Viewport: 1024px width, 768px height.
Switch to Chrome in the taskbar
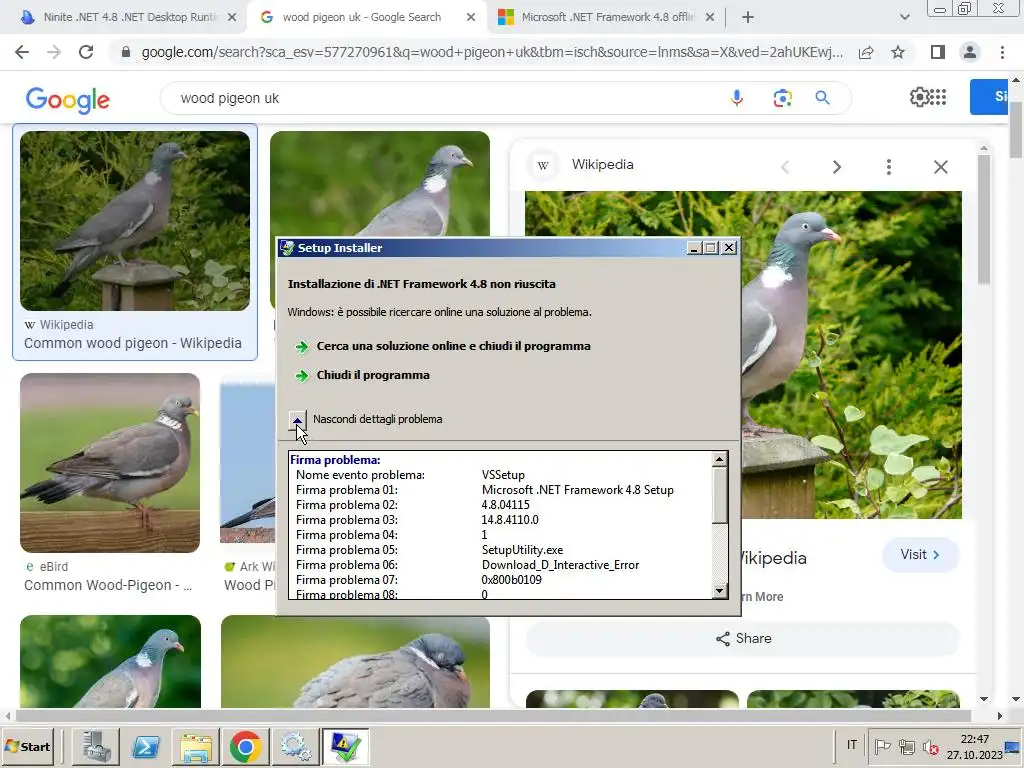point(246,746)
